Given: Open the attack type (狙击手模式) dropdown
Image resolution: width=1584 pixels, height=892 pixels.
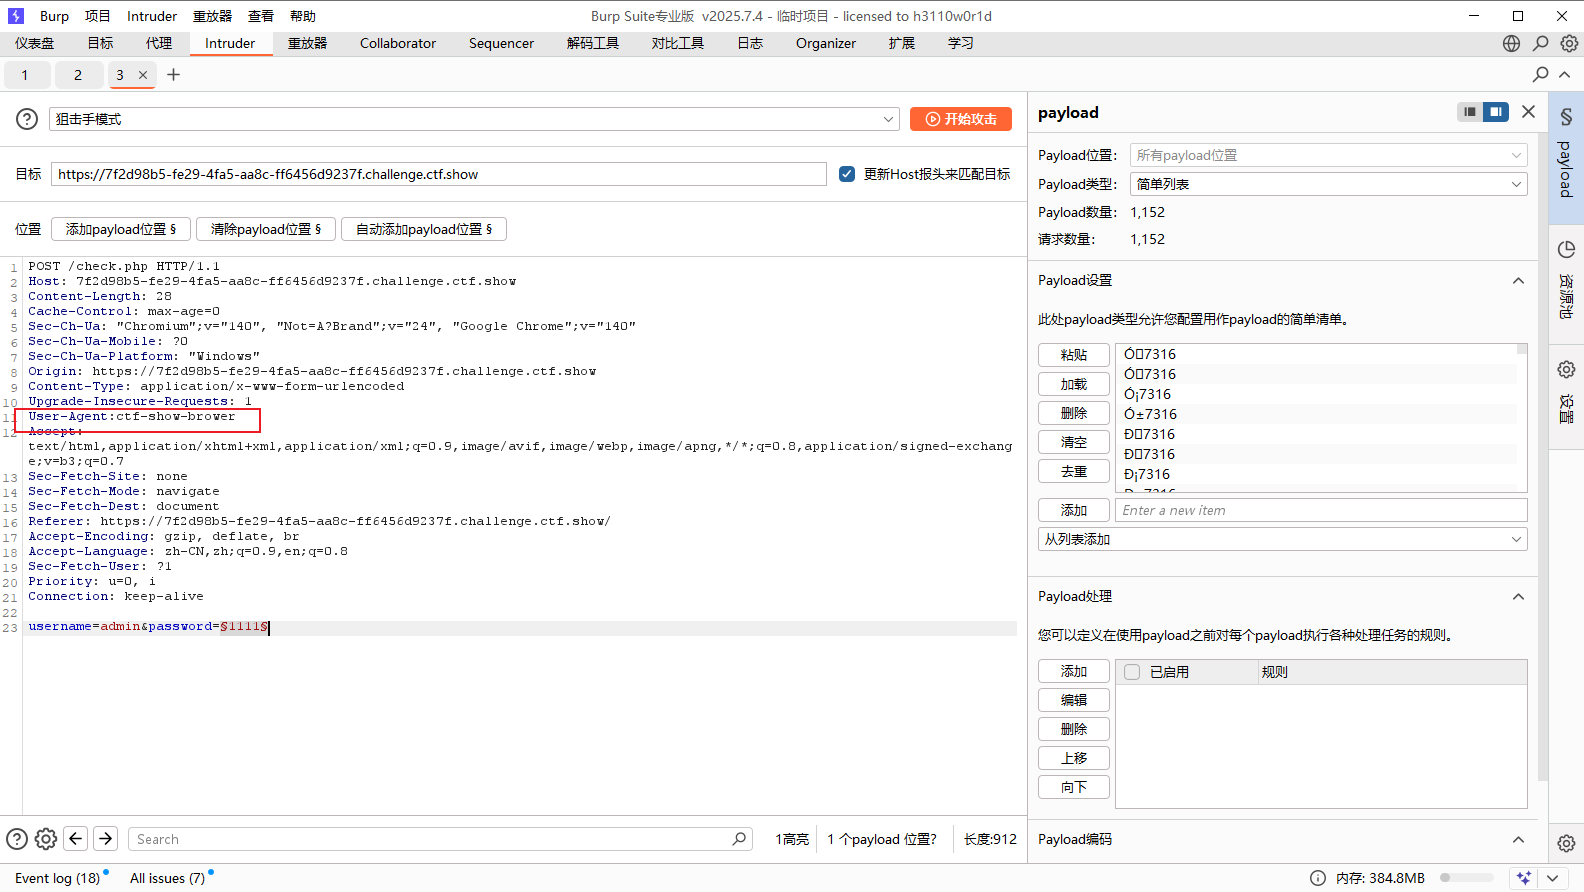Looking at the screenshot, I should 474,119.
